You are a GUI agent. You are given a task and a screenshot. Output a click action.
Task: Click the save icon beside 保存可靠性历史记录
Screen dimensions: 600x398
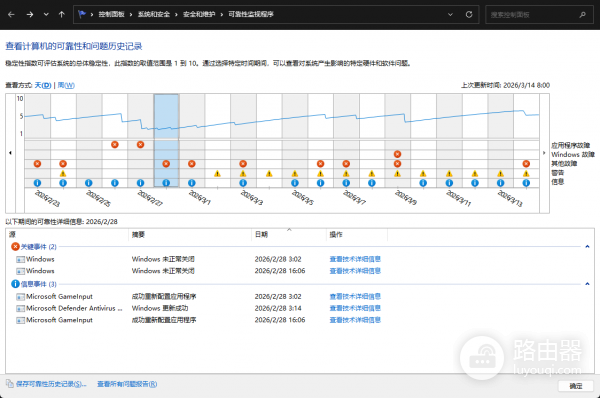[10, 383]
